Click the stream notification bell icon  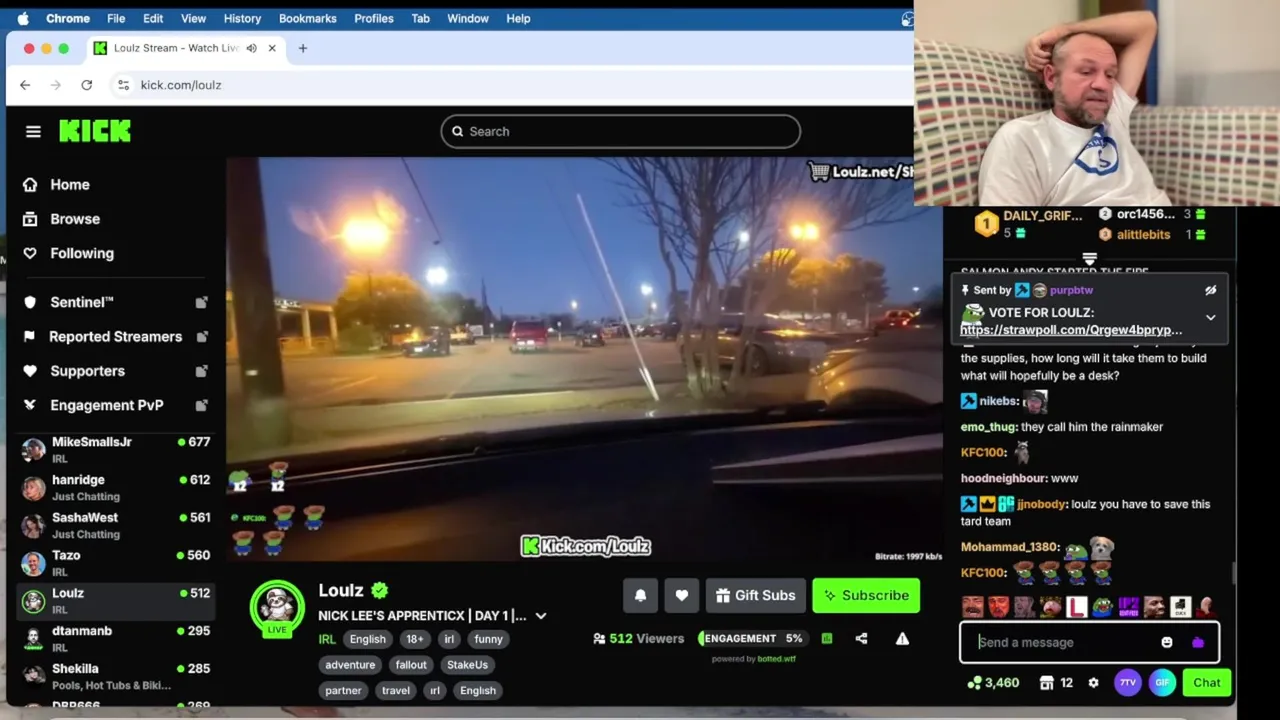(640, 595)
